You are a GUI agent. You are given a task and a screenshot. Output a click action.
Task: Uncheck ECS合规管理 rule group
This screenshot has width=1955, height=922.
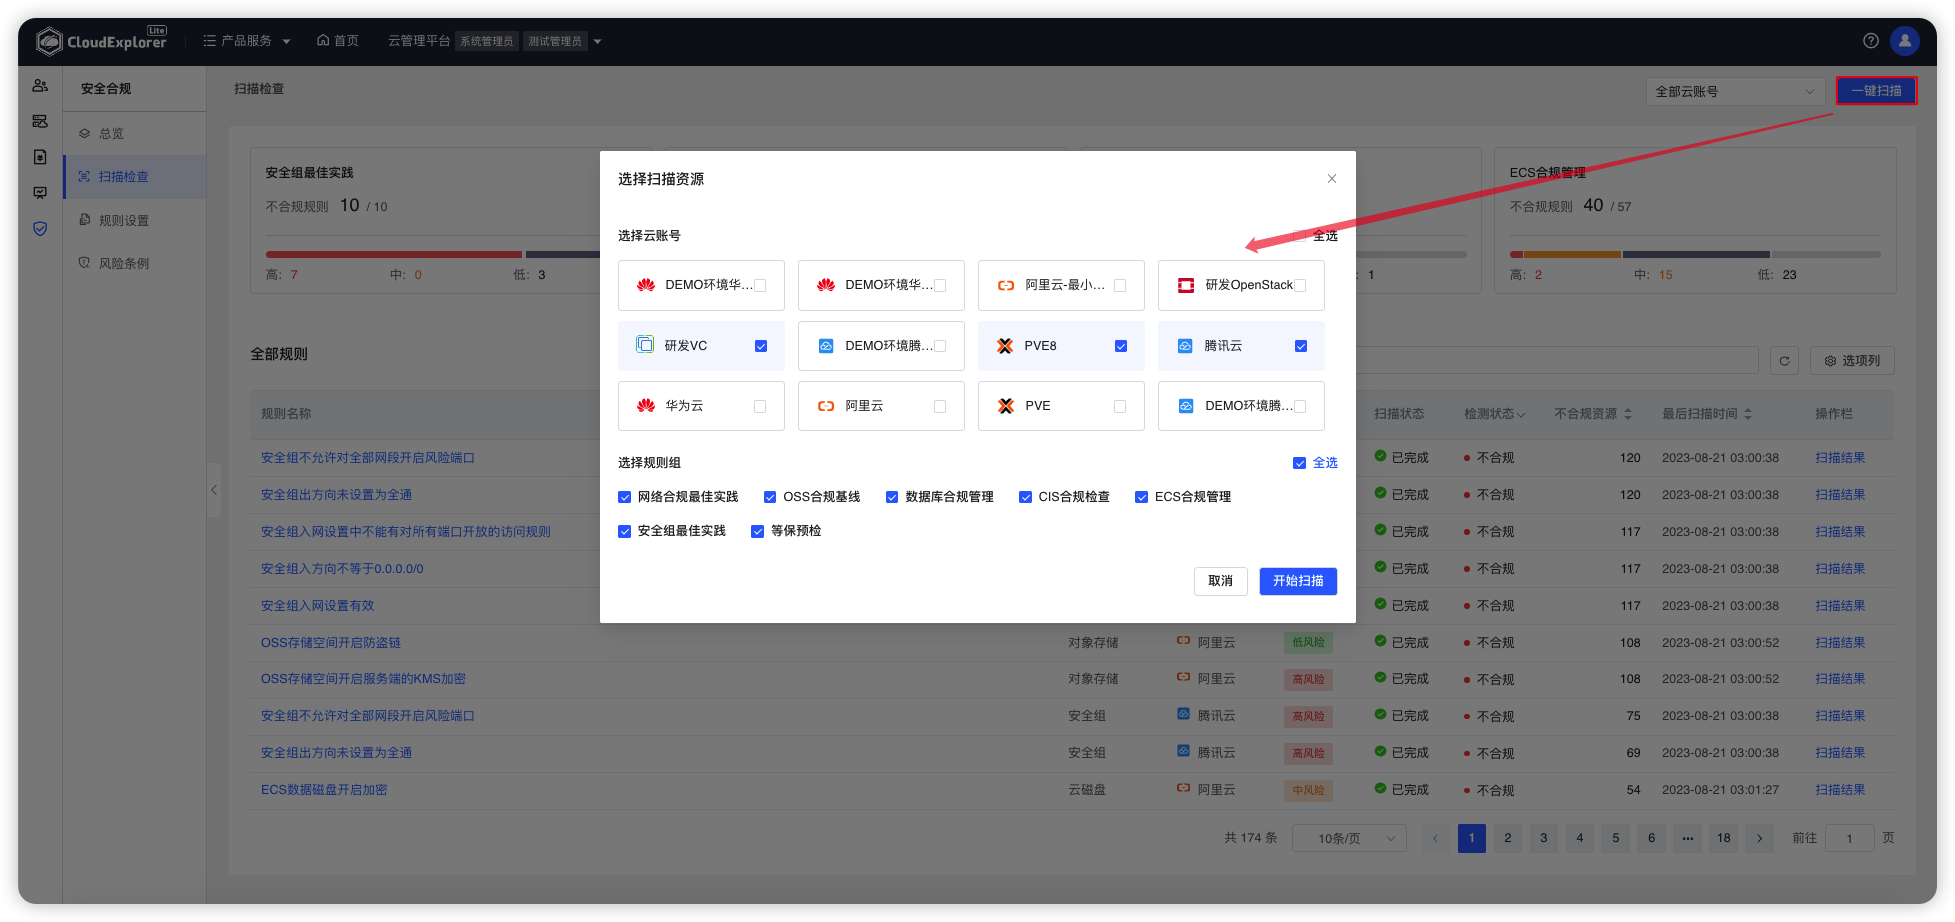pos(1141,497)
